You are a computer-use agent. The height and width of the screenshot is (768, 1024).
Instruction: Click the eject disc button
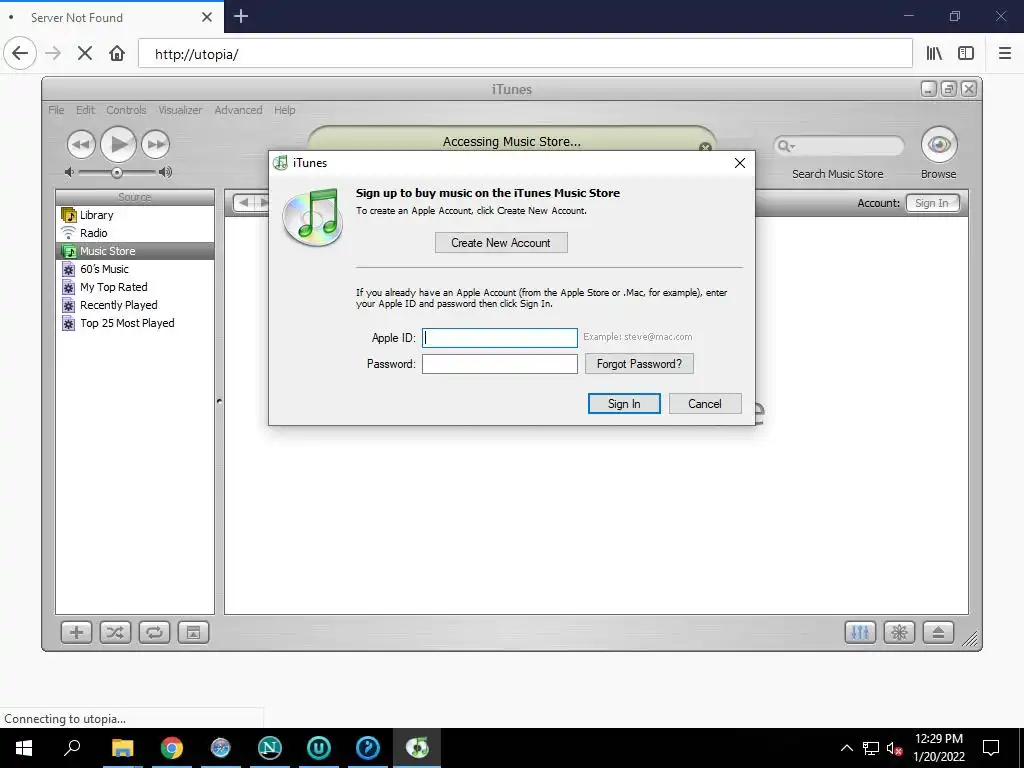938,632
